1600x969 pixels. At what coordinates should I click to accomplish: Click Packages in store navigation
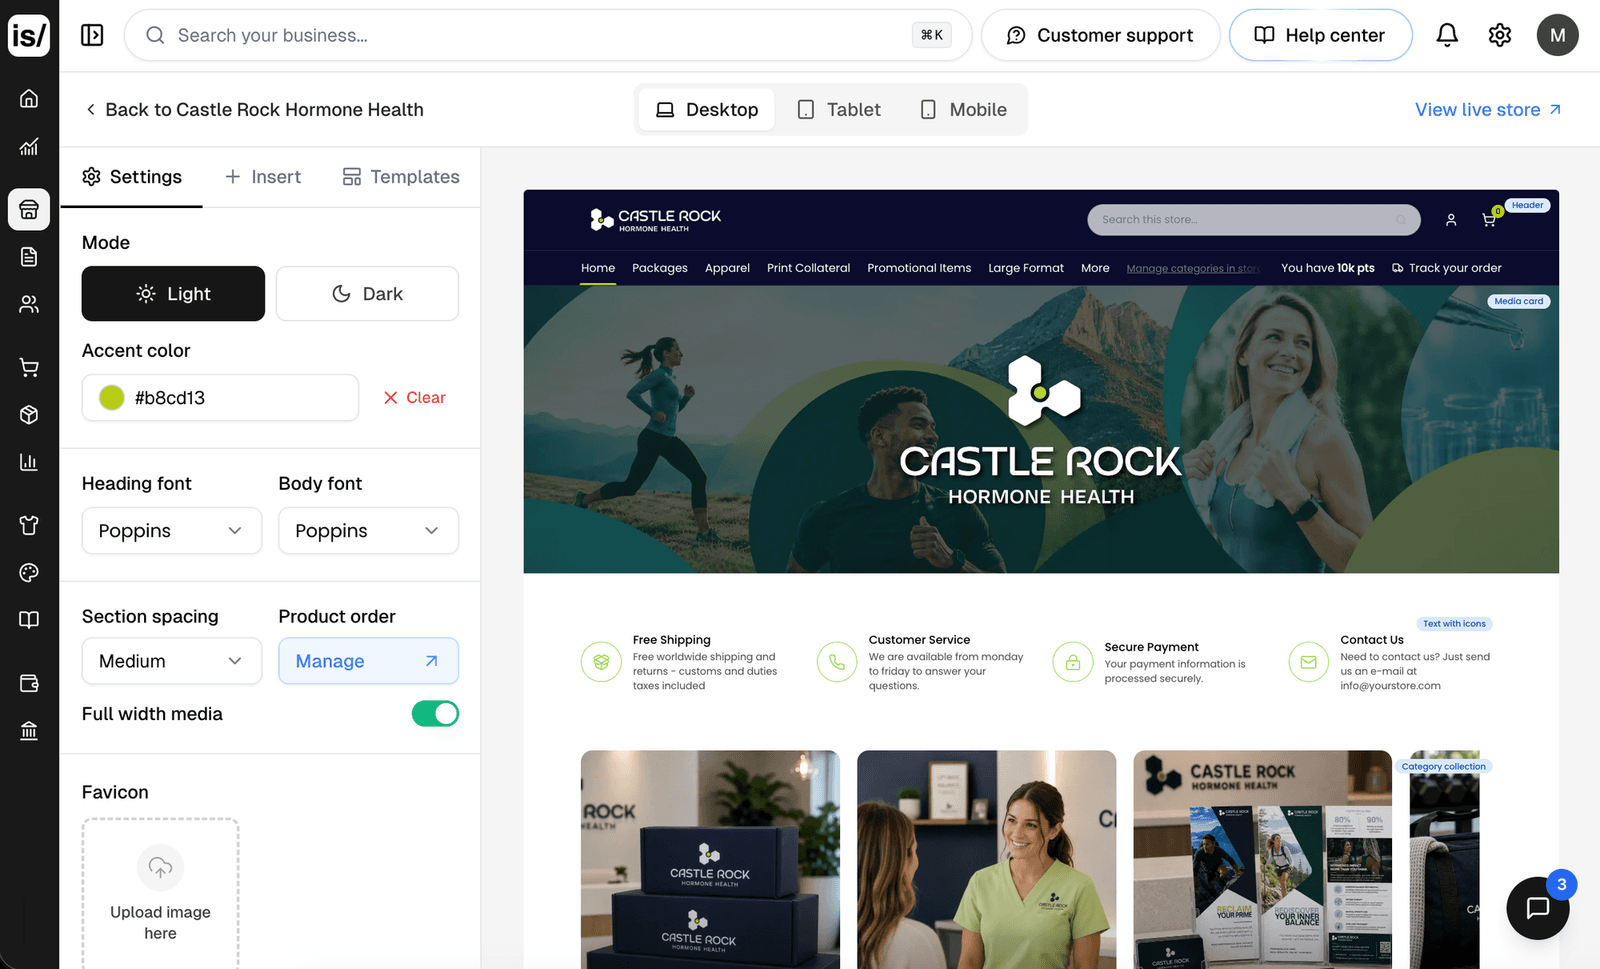coord(660,268)
